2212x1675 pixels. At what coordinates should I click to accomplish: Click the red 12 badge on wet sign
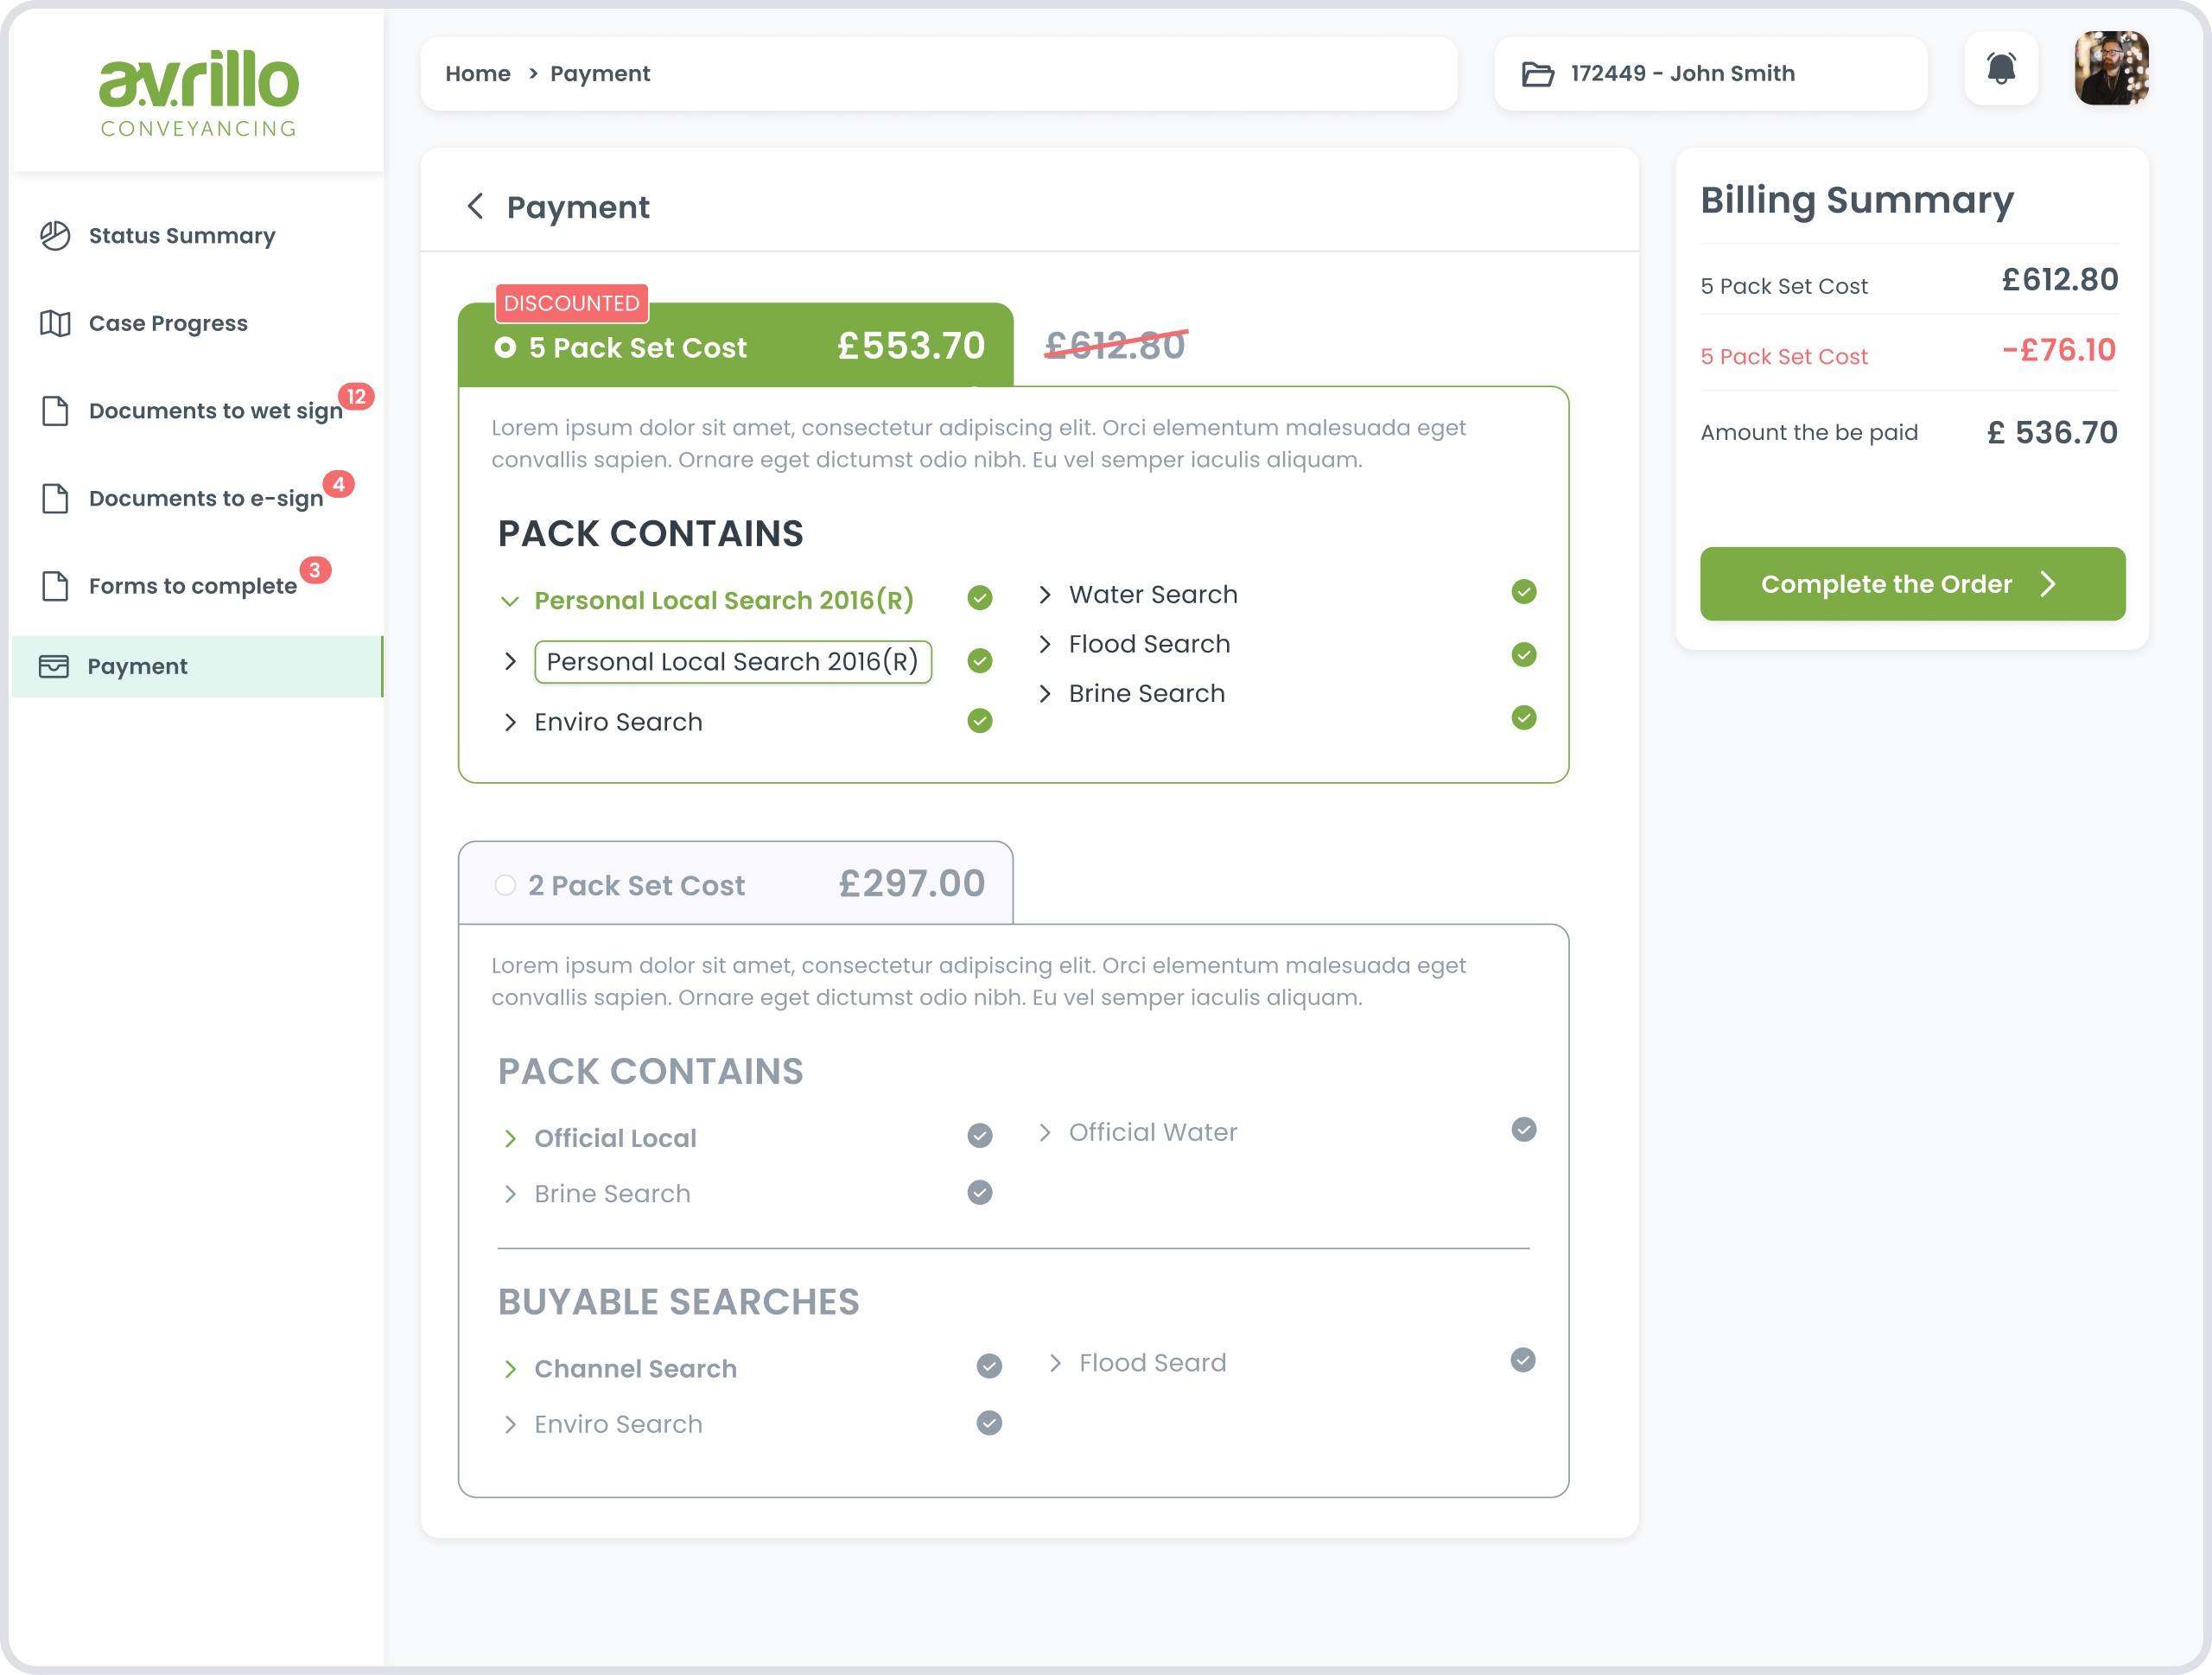click(x=356, y=396)
